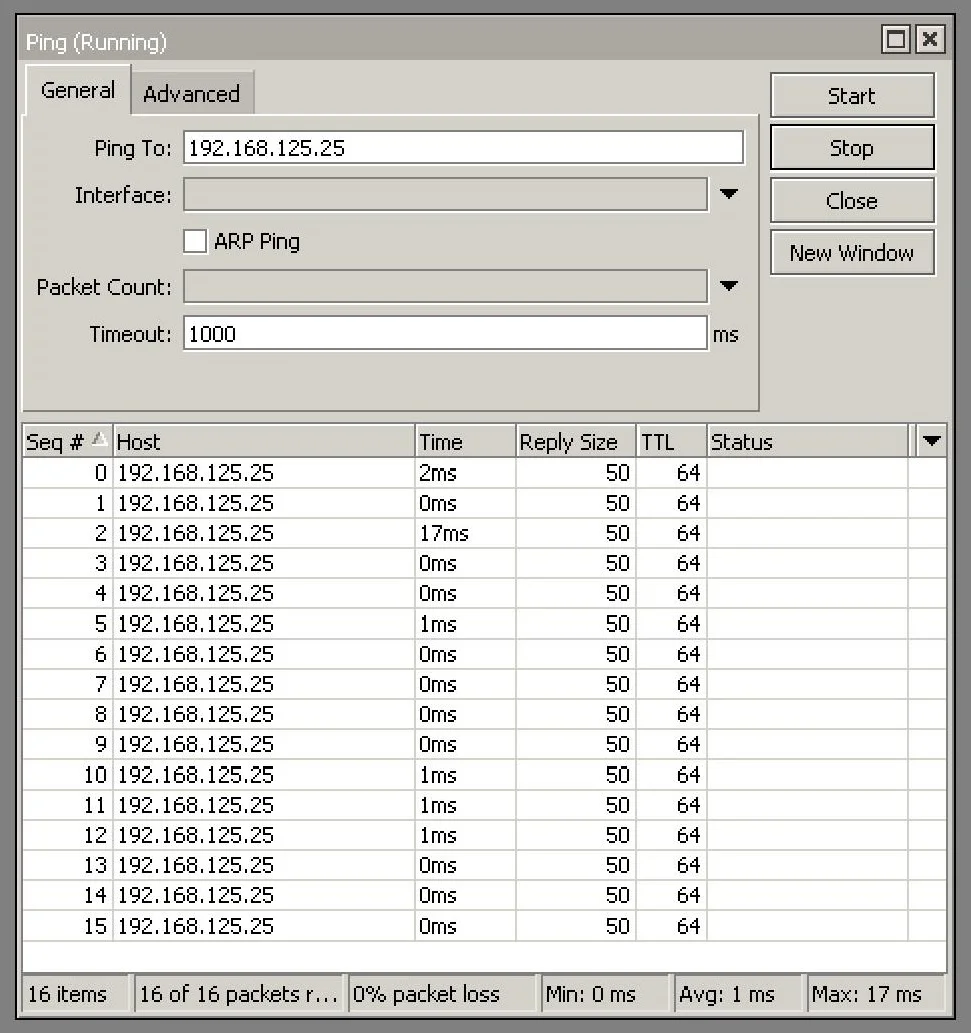Enable the ARP Ping checkbox
The image size is (971, 1033).
tap(196, 241)
